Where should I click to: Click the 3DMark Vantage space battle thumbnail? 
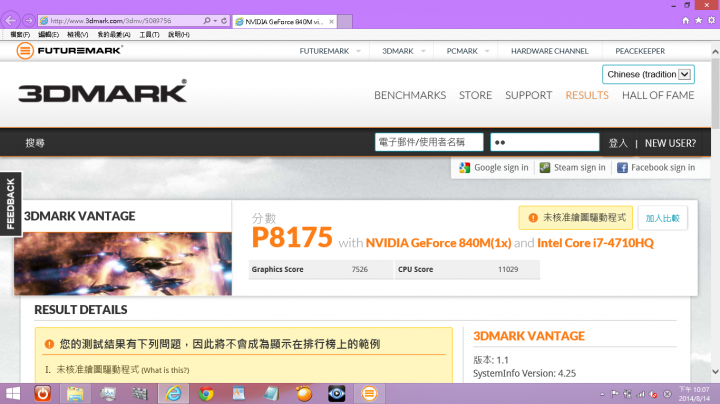[x=123, y=264]
